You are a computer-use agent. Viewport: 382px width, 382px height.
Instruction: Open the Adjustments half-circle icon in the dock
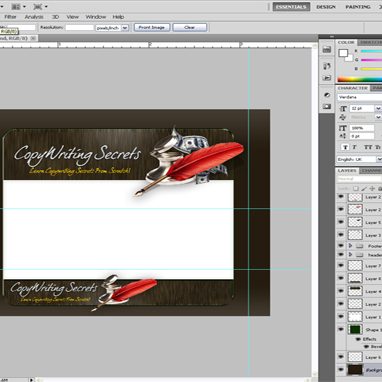[x=327, y=95]
